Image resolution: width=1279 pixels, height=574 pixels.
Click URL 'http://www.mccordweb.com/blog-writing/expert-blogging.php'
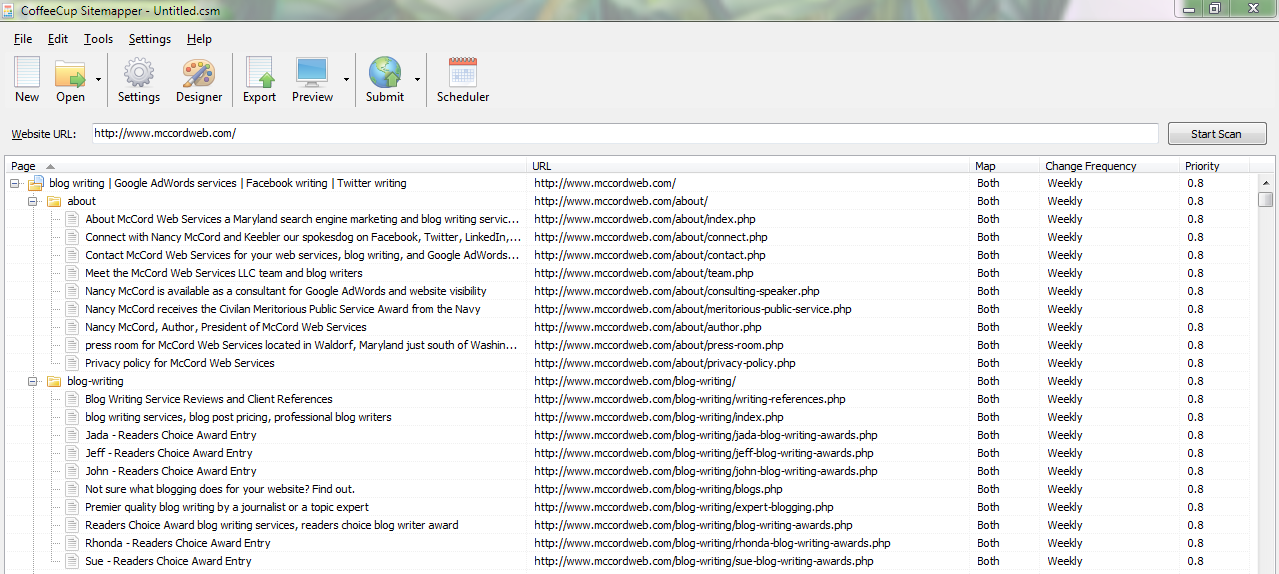click(684, 507)
